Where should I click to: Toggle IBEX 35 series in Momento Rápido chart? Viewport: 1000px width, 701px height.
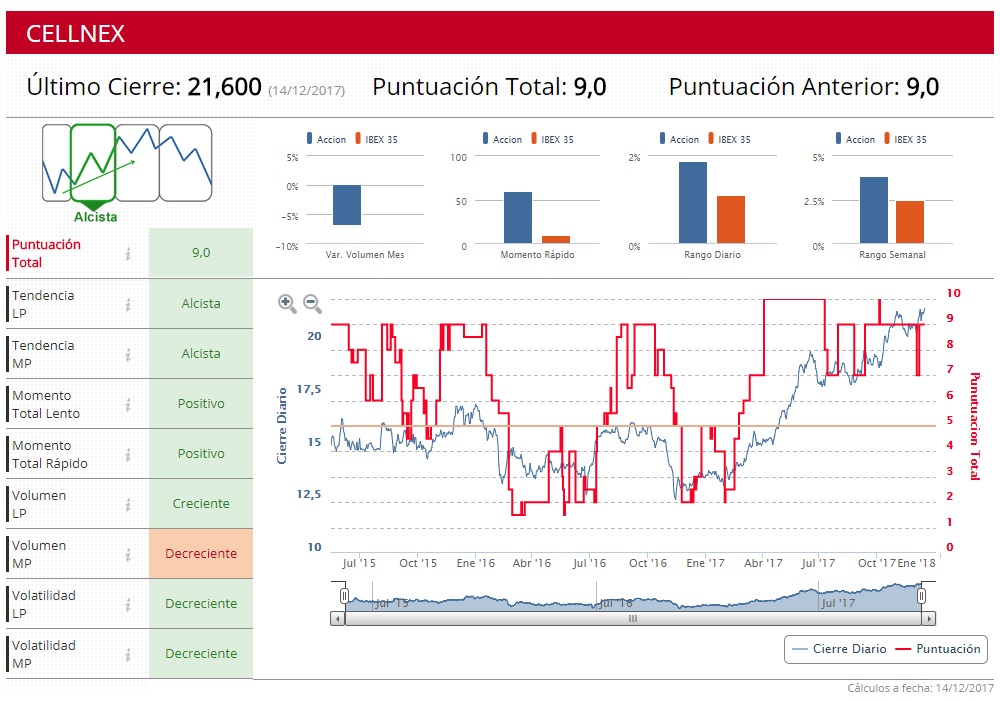pos(552,139)
